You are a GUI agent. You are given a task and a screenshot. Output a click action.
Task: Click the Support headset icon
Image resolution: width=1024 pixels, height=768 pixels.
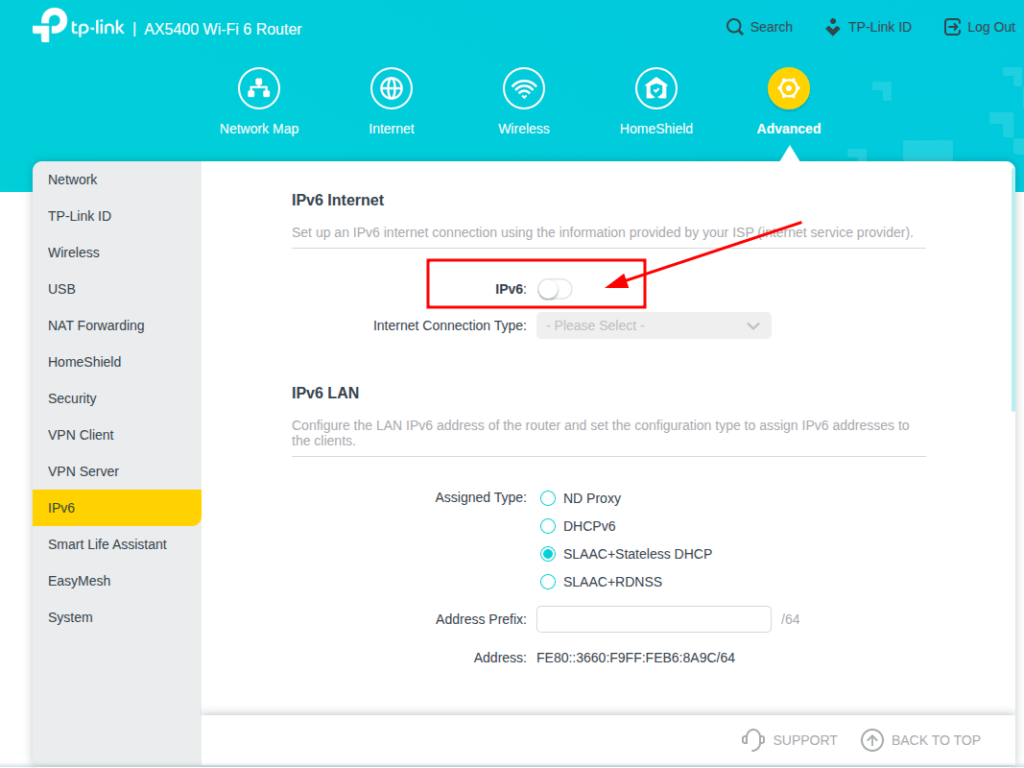753,740
